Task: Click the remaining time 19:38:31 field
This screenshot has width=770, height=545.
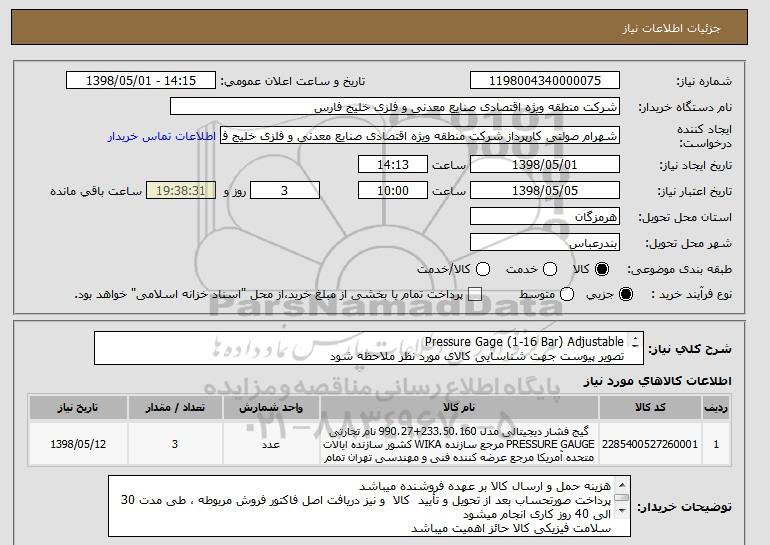Action: pos(181,191)
